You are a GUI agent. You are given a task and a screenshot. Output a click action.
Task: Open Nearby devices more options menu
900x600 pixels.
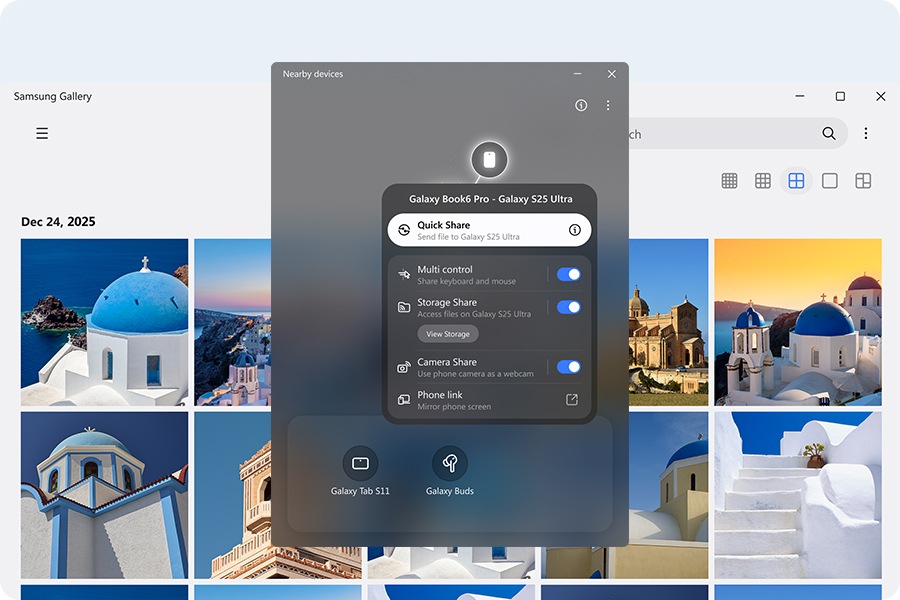click(608, 105)
